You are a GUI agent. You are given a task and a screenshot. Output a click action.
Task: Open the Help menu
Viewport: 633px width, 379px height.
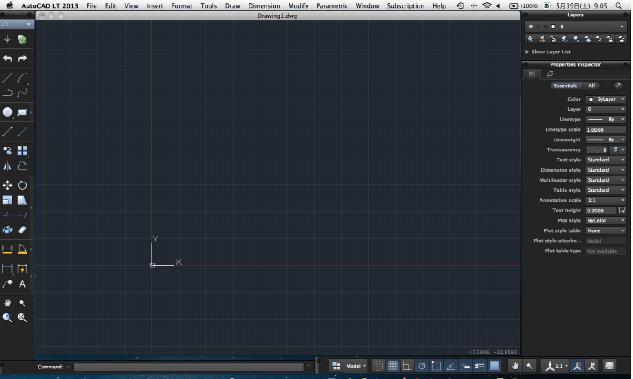pyautogui.click(x=439, y=6)
